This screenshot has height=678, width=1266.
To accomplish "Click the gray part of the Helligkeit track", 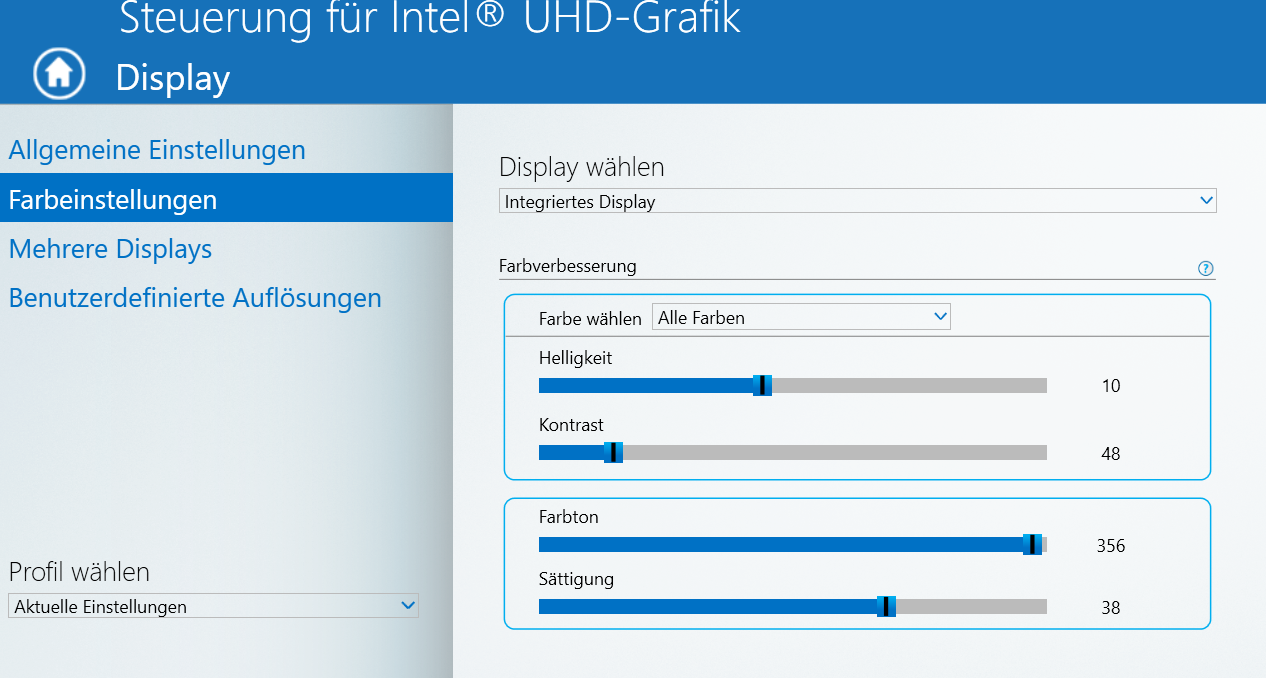I will [x=910, y=386].
